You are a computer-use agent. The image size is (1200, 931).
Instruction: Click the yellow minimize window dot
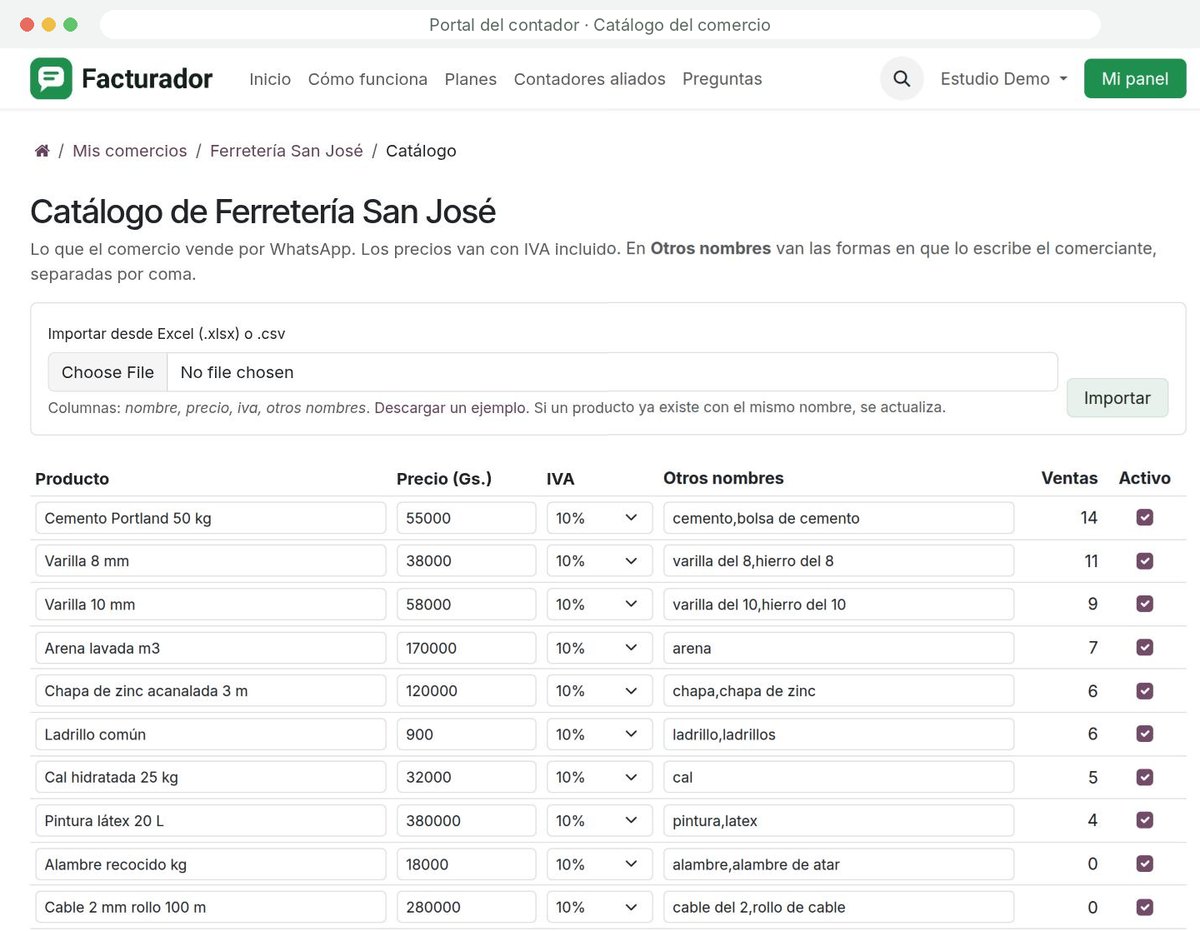(48, 24)
